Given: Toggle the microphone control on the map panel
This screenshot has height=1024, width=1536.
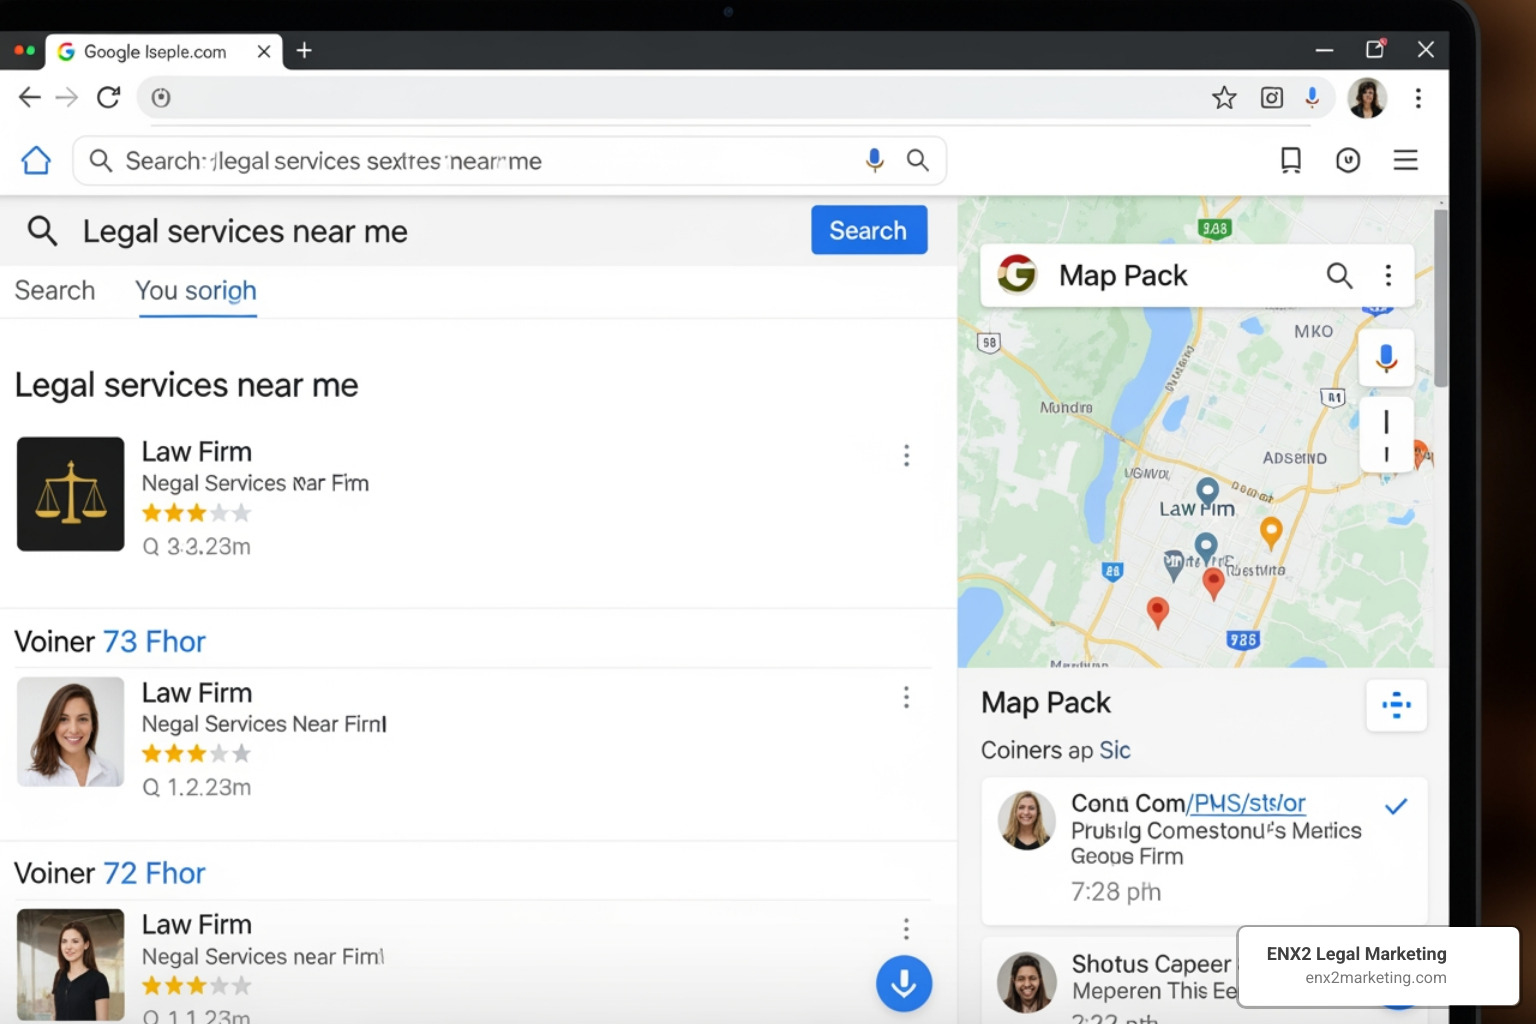Looking at the screenshot, I should pos(1386,357).
